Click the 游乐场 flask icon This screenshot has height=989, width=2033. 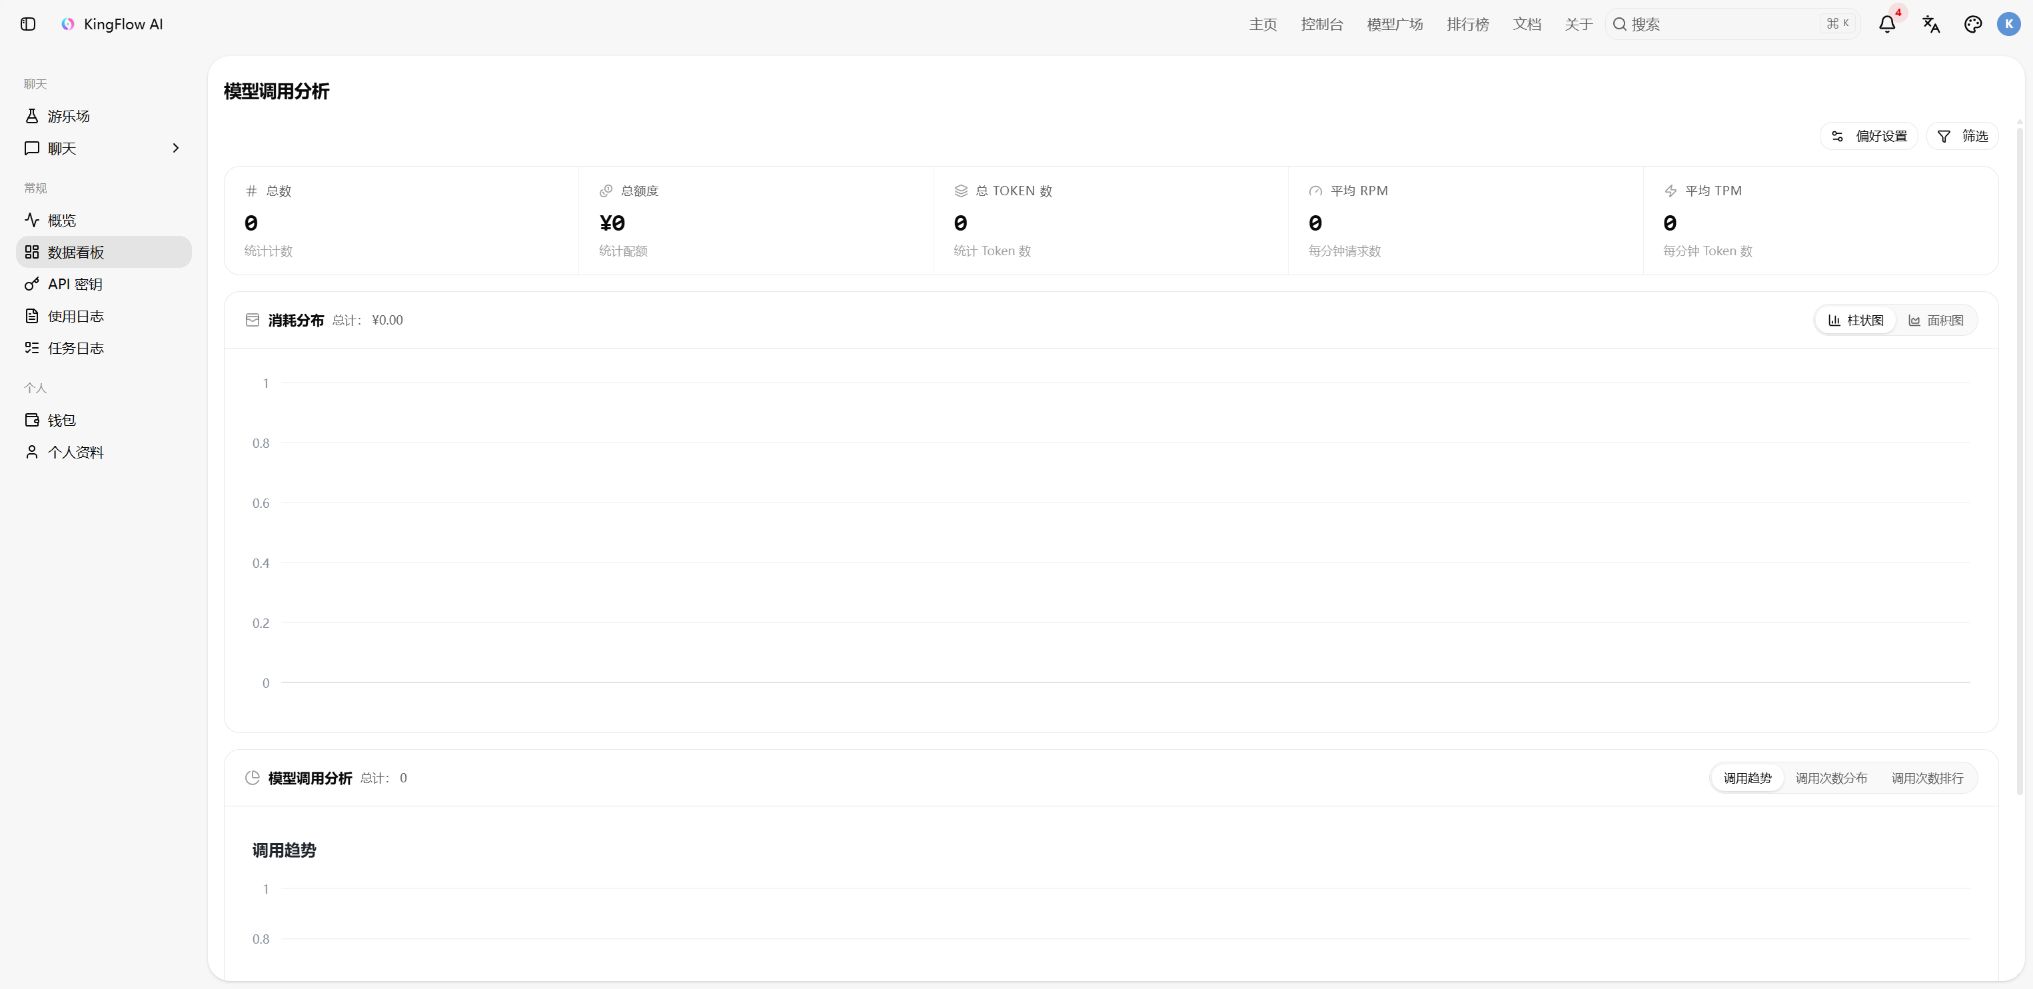[32, 116]
